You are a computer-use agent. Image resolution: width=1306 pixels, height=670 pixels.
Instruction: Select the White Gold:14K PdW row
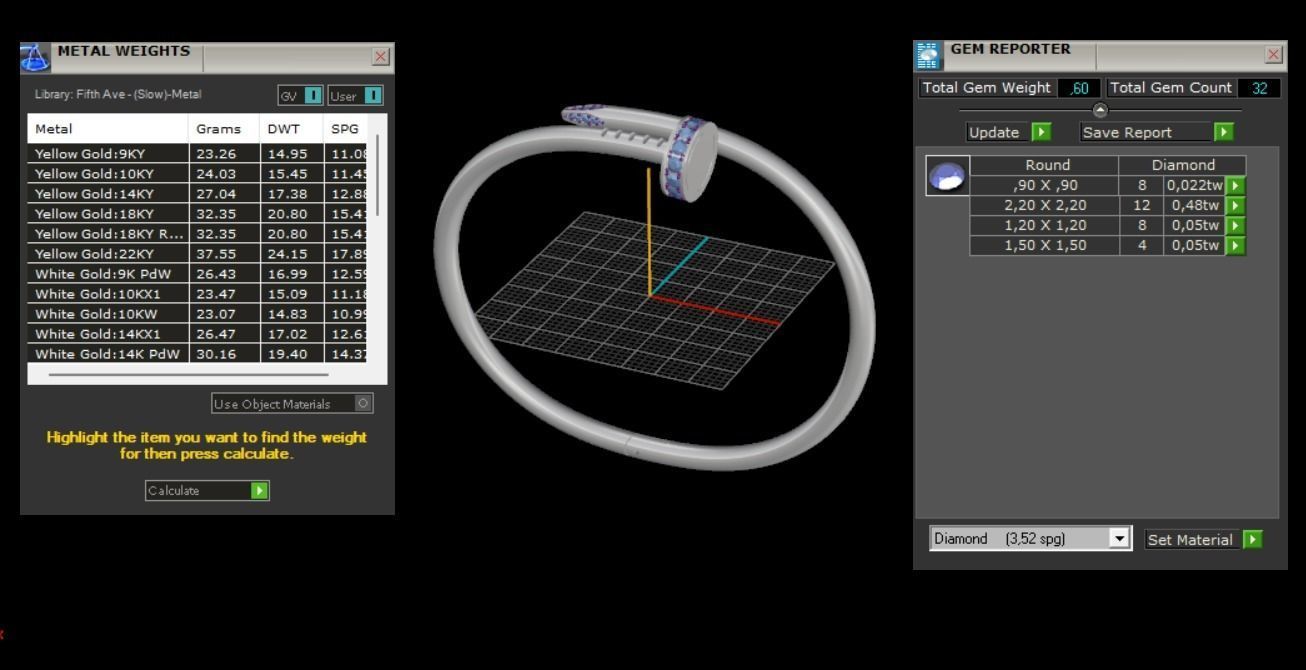point(198,354)
